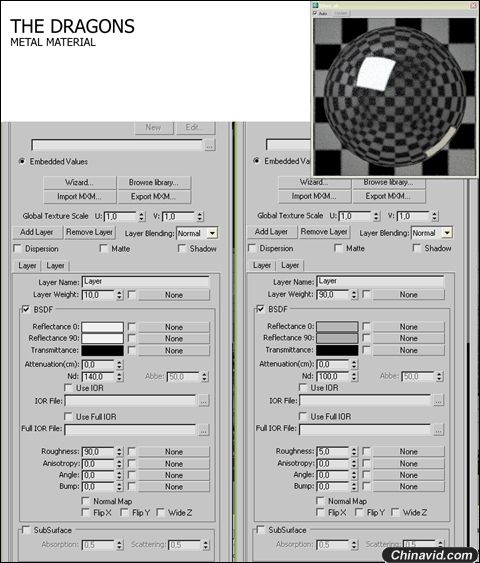Click Export MXM button in left panel
The height and width of the screenshot is (563, 480).
[x=154, y=197]
